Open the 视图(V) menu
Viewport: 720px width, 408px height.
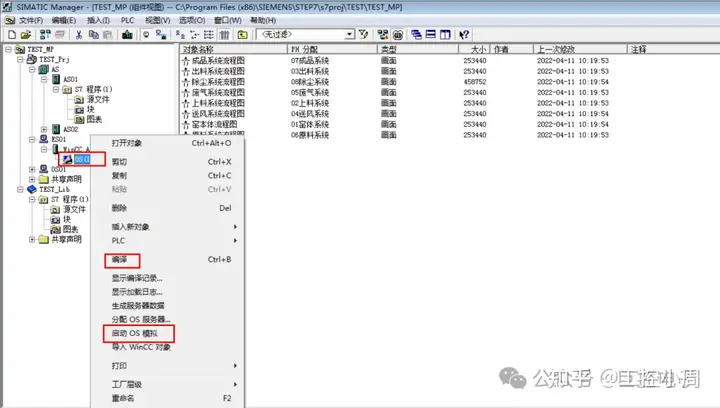click(158, 20)
